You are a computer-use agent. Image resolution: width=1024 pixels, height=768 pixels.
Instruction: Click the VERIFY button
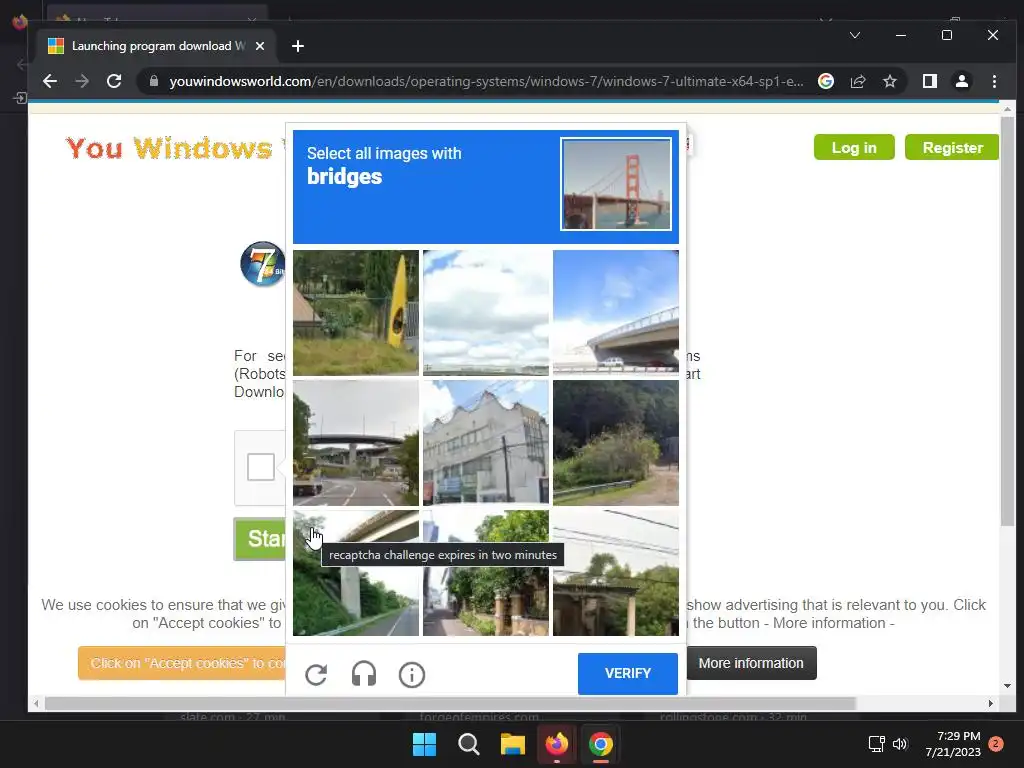628,673
